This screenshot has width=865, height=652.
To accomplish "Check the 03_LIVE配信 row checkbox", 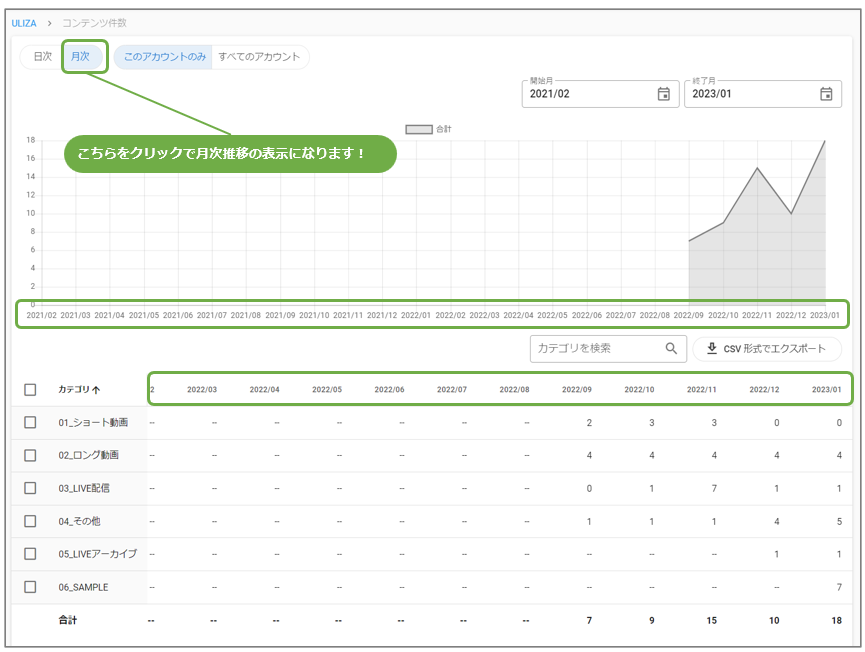I will (x=30, y=488).
